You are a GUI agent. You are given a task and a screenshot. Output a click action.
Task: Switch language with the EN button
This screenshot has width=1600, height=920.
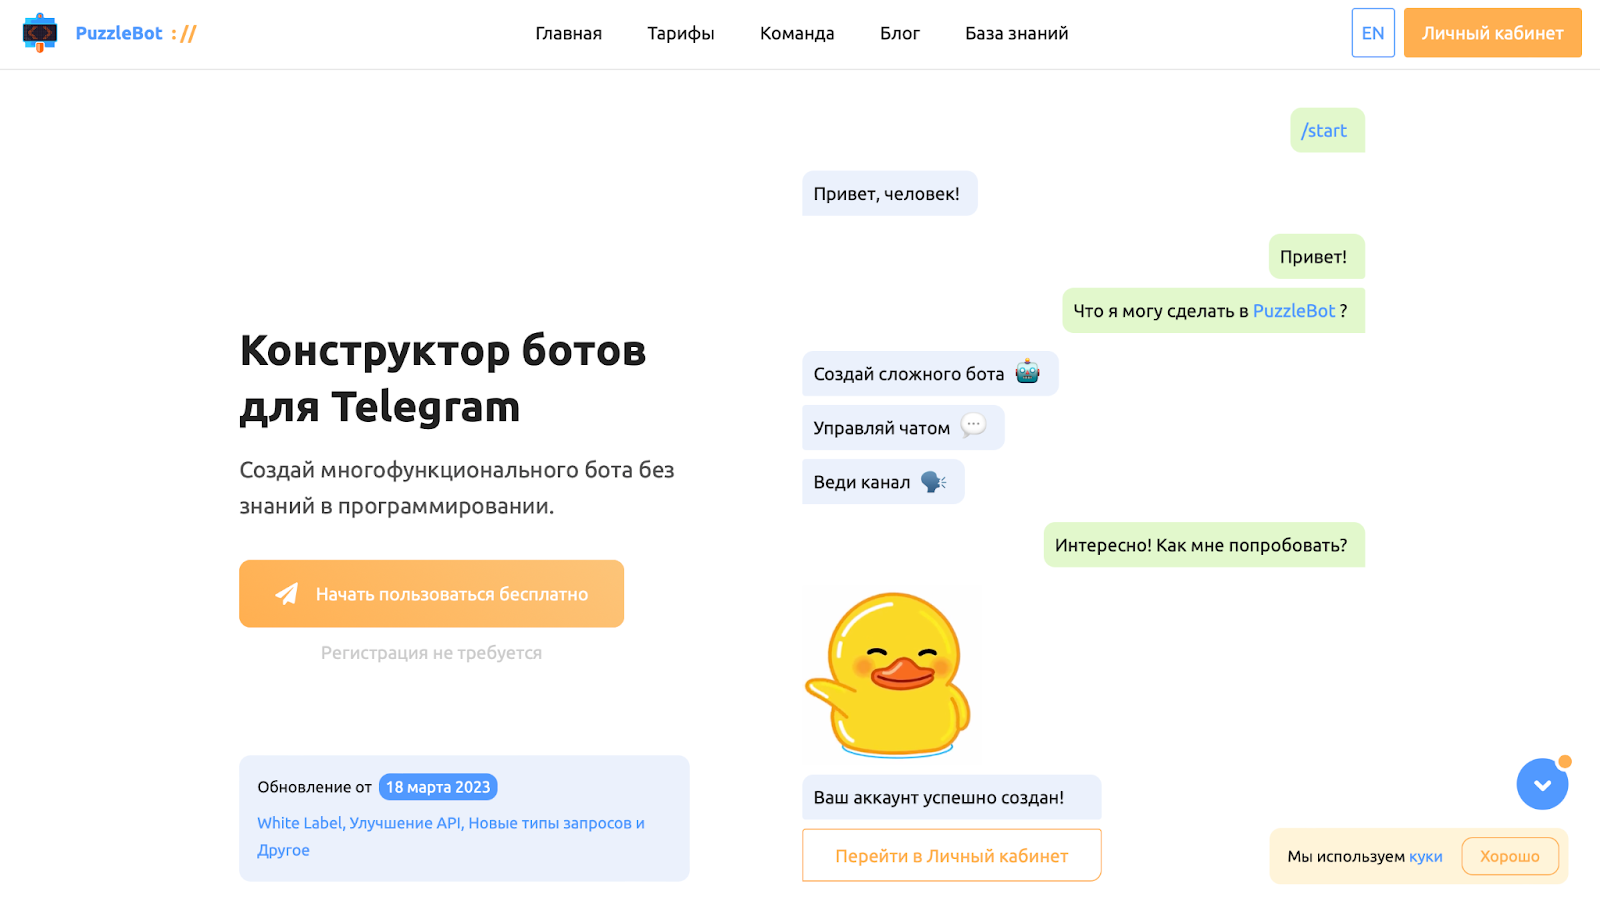pos(1373,33)
